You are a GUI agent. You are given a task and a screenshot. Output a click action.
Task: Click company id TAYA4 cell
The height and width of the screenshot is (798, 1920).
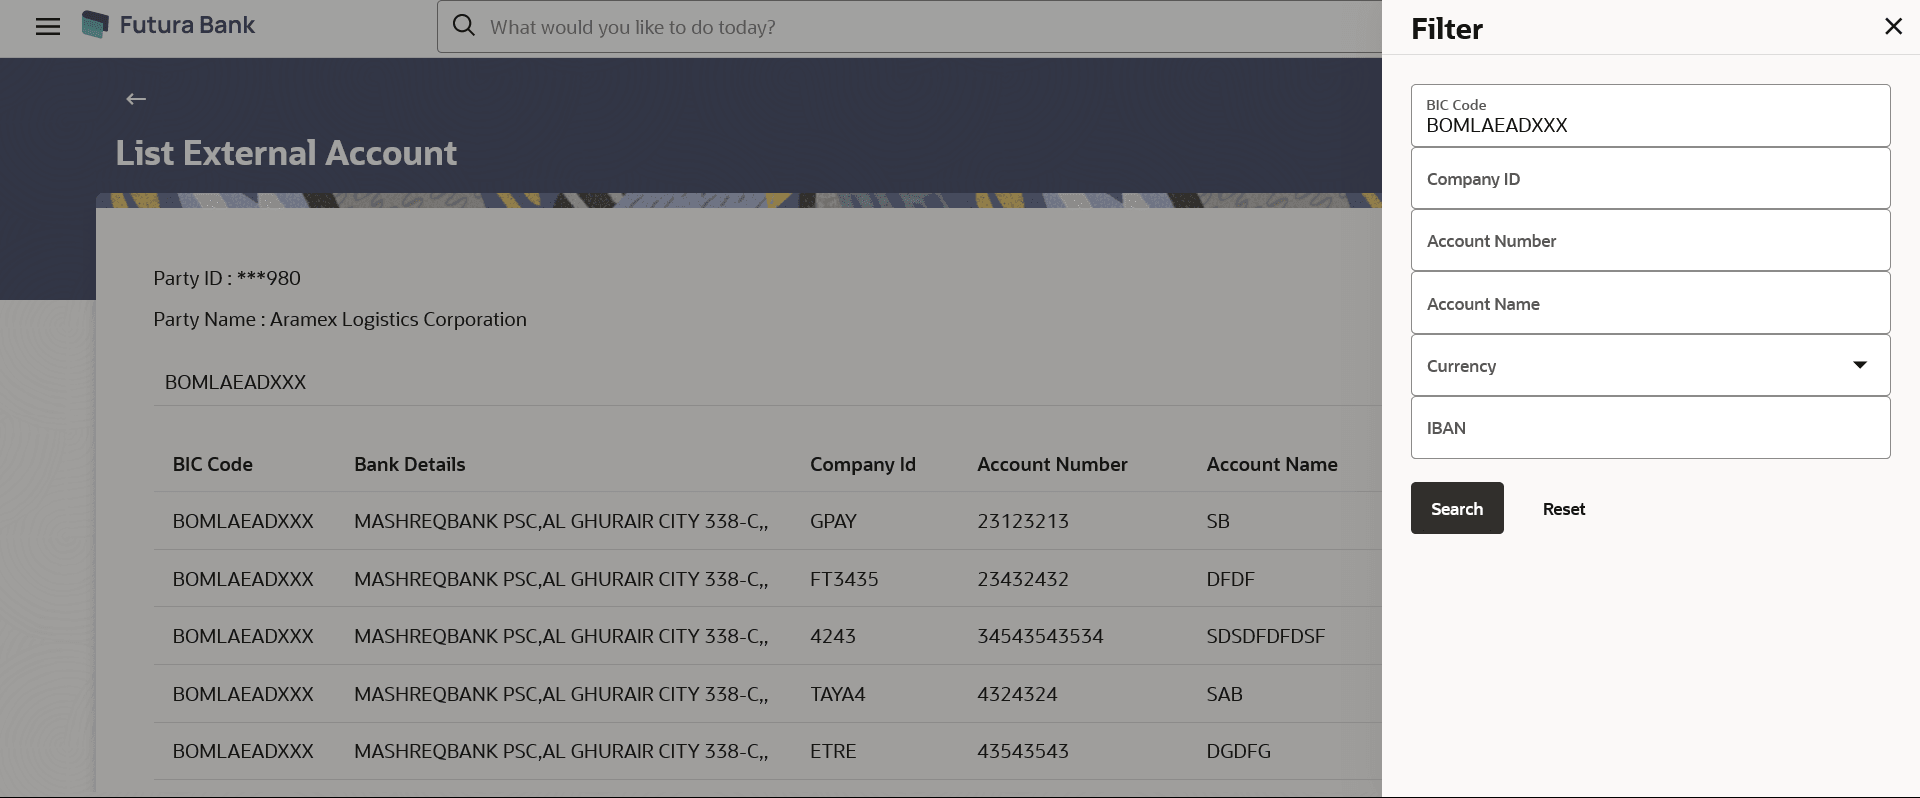[838, 694]
